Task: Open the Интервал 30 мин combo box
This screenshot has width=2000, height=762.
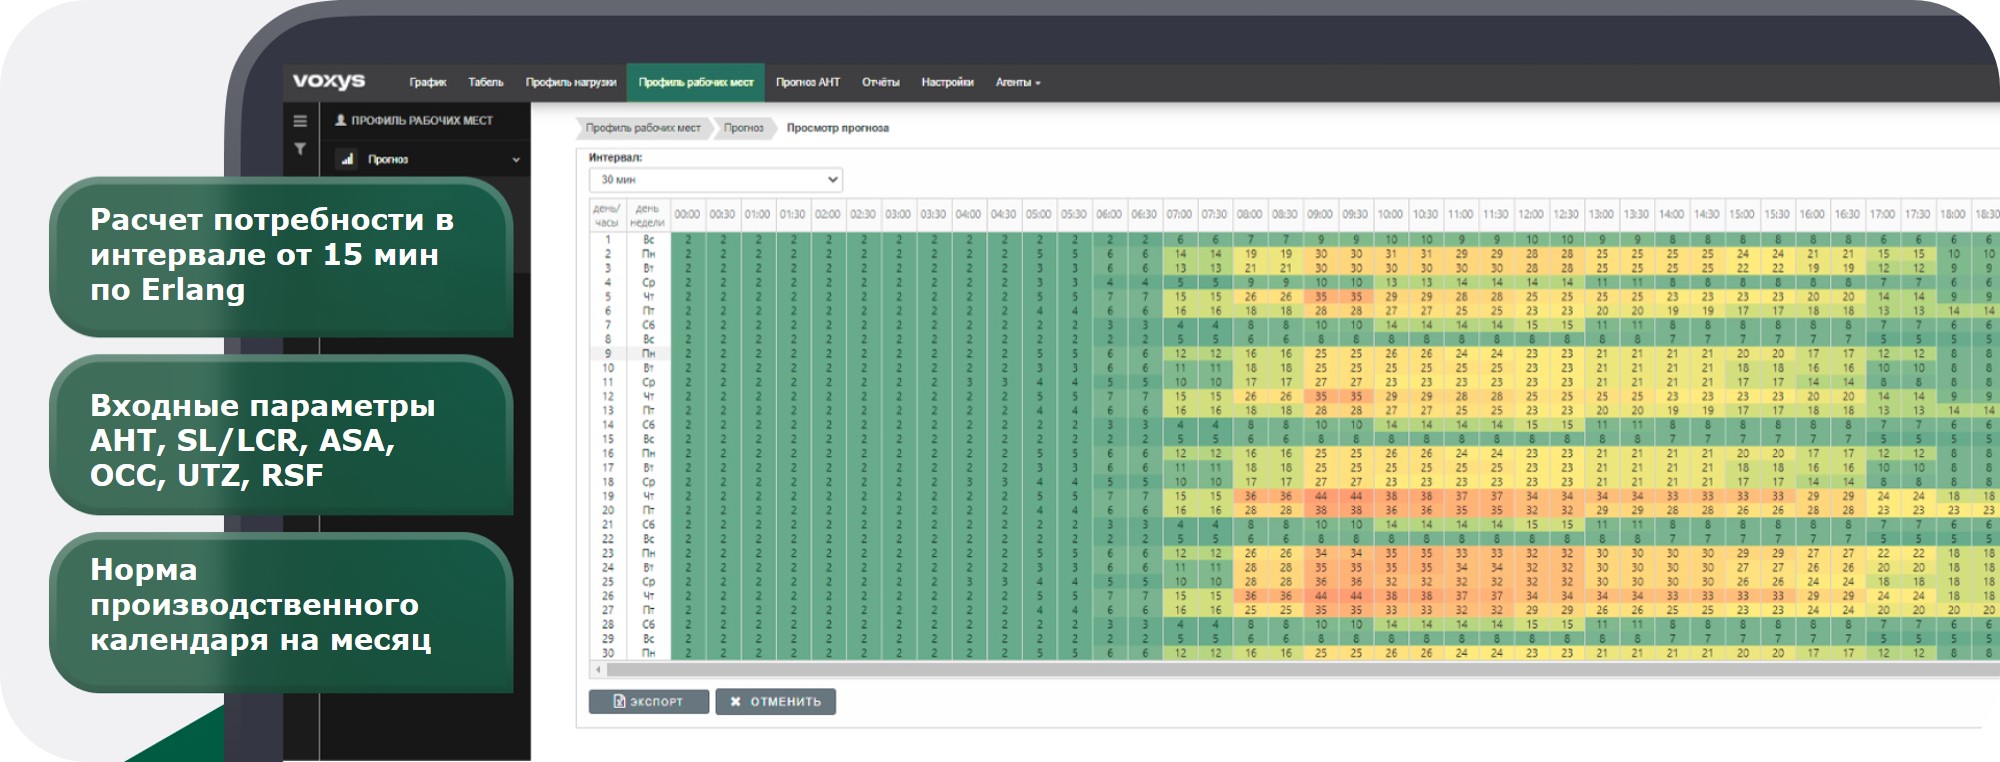Action: (716, 180)
